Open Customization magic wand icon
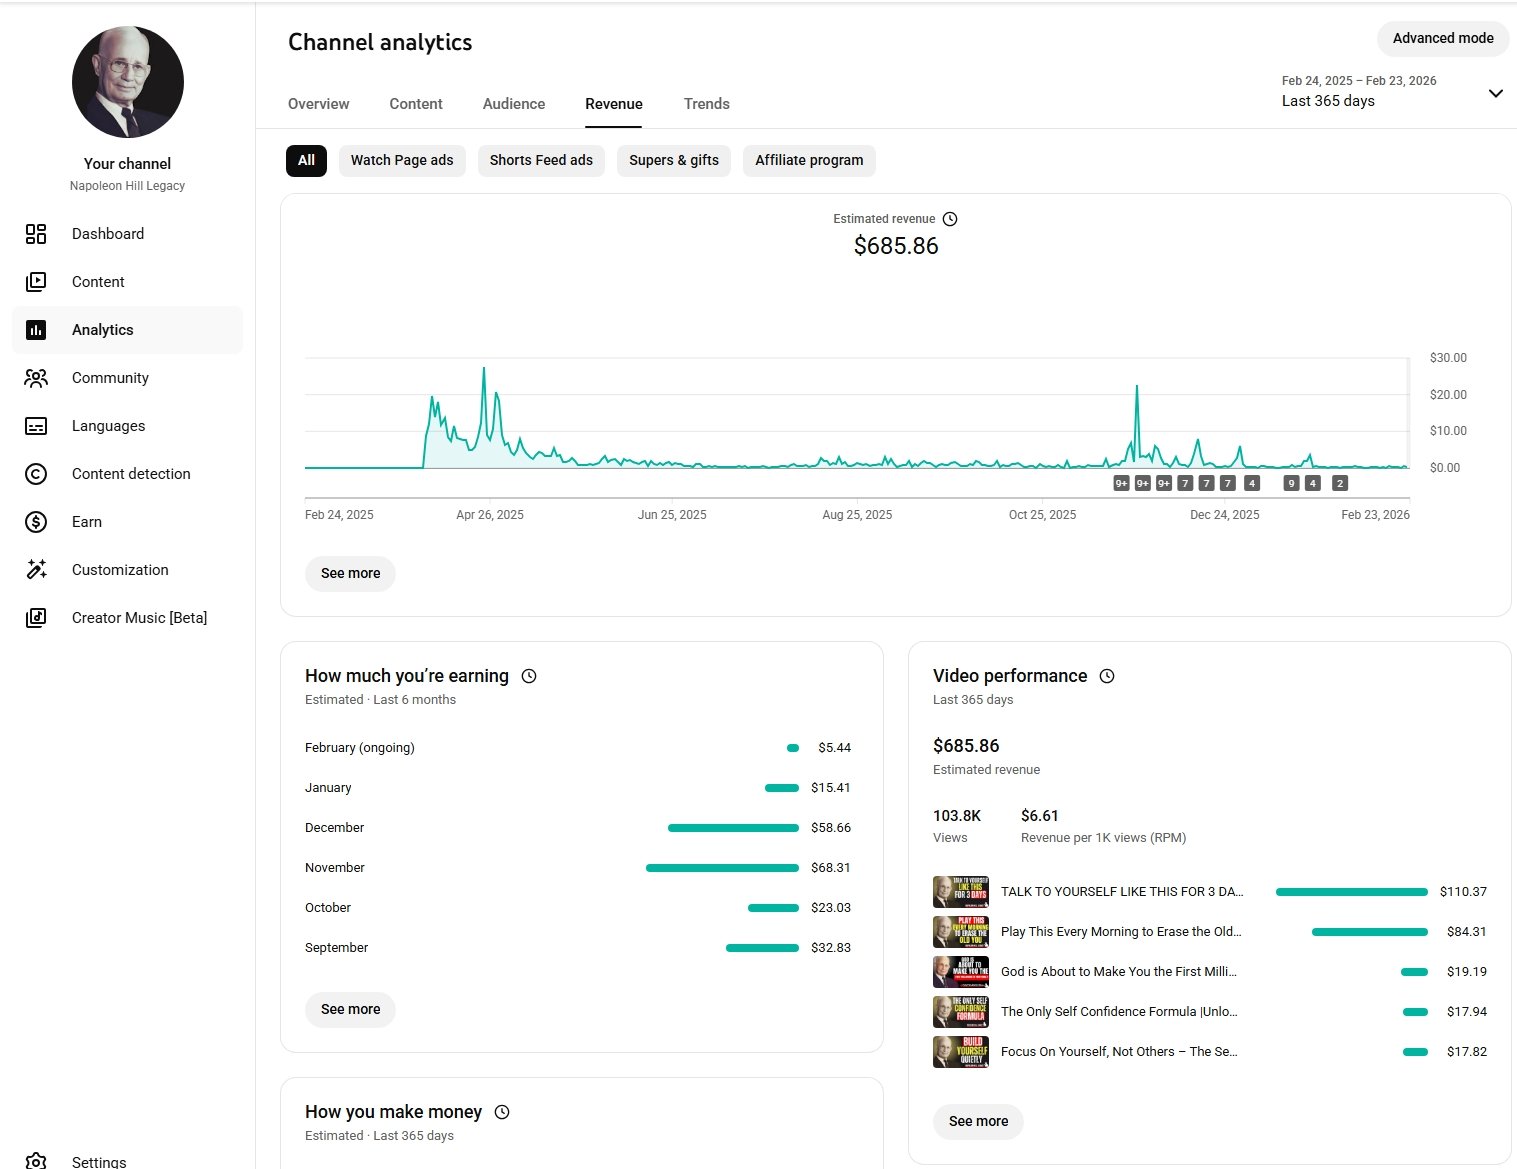 [36, 570]
